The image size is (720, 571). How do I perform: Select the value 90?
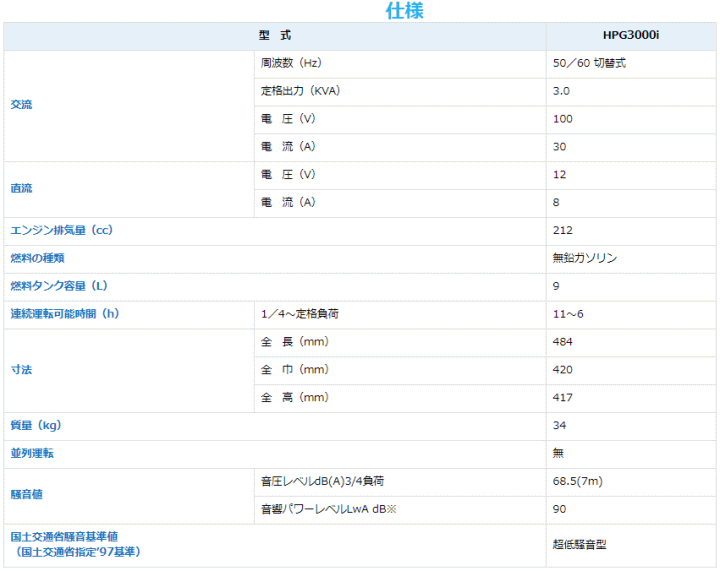559,509
